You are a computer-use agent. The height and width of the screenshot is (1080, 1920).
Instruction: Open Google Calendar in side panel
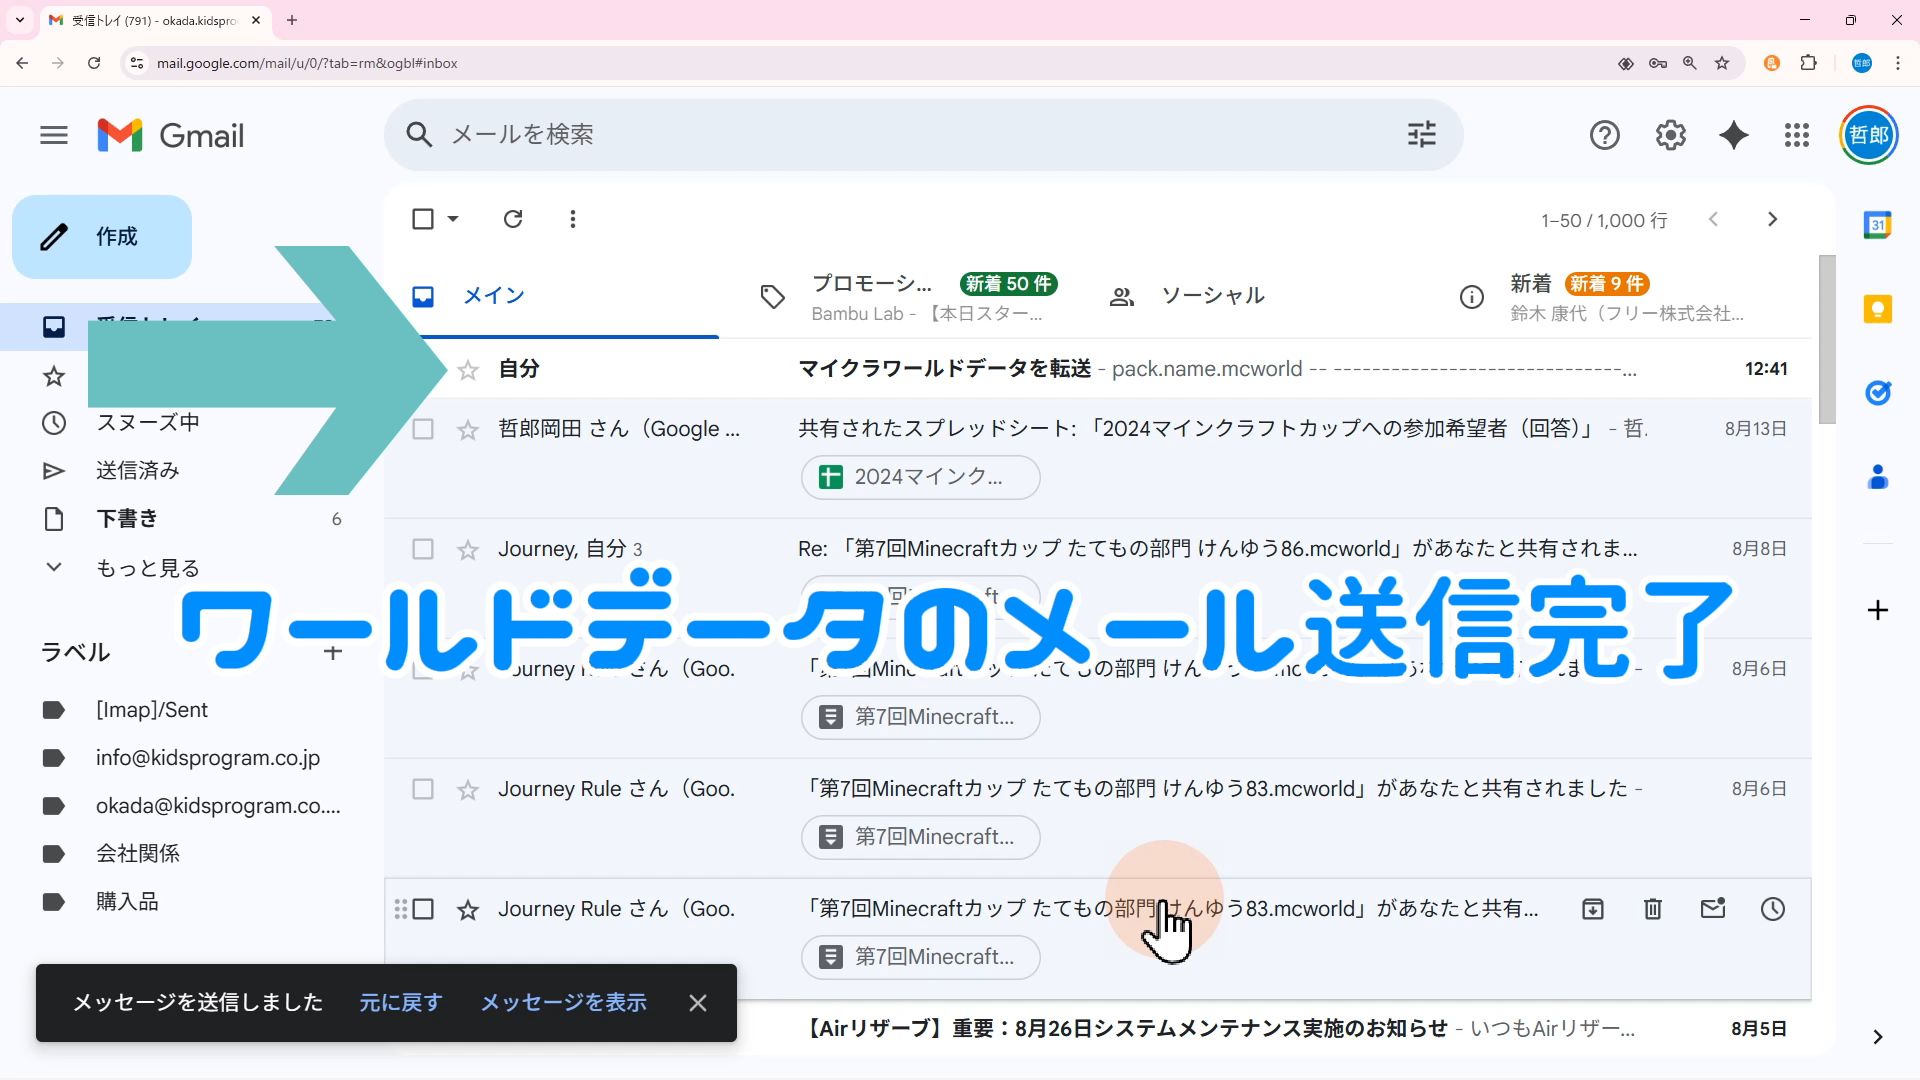pos(1877,225)
